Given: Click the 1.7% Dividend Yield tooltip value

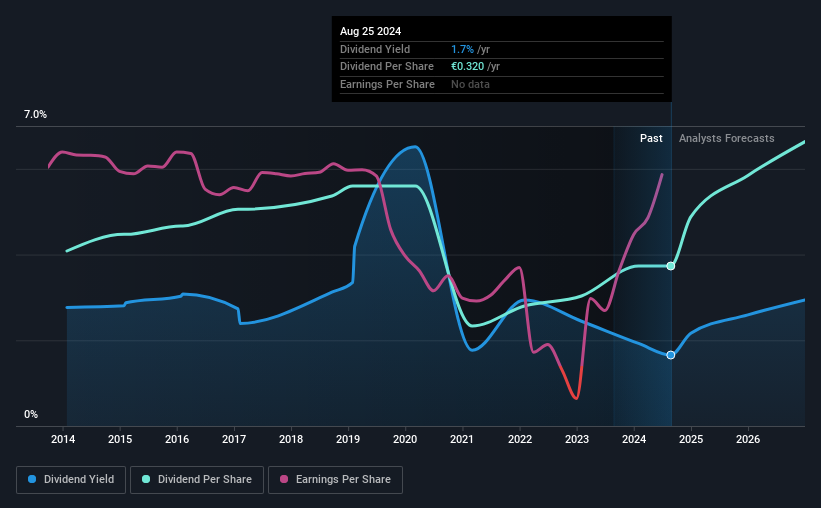Looking at the screenshot, I should [x=462, y=49].
